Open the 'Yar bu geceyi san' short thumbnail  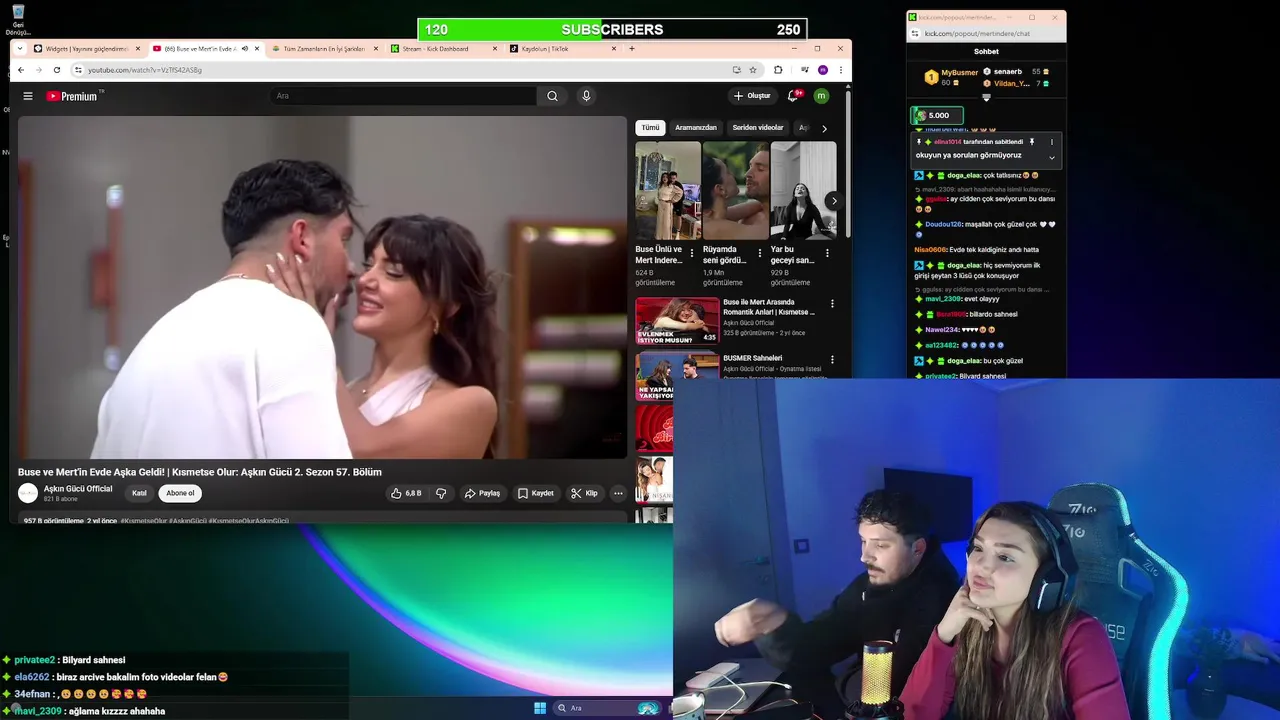click(x=804, y=190)
